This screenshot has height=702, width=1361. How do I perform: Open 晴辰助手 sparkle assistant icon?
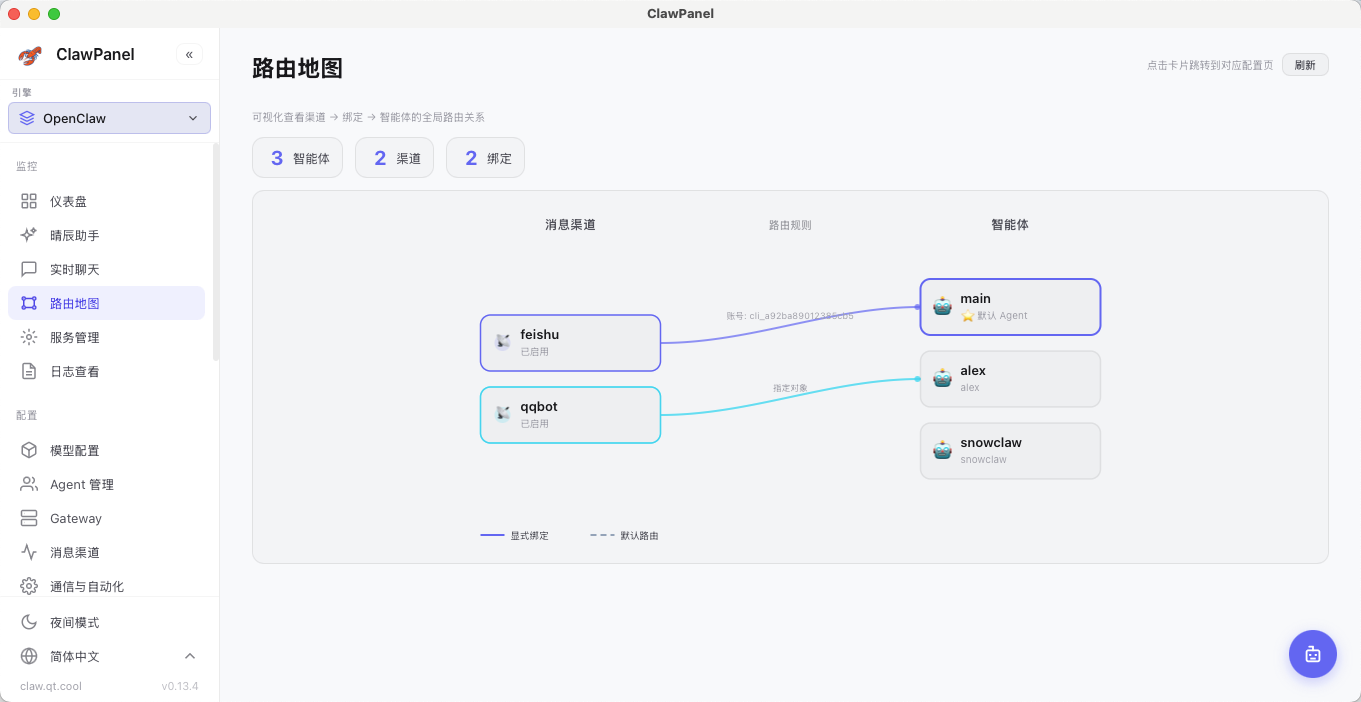pos(29,235)
